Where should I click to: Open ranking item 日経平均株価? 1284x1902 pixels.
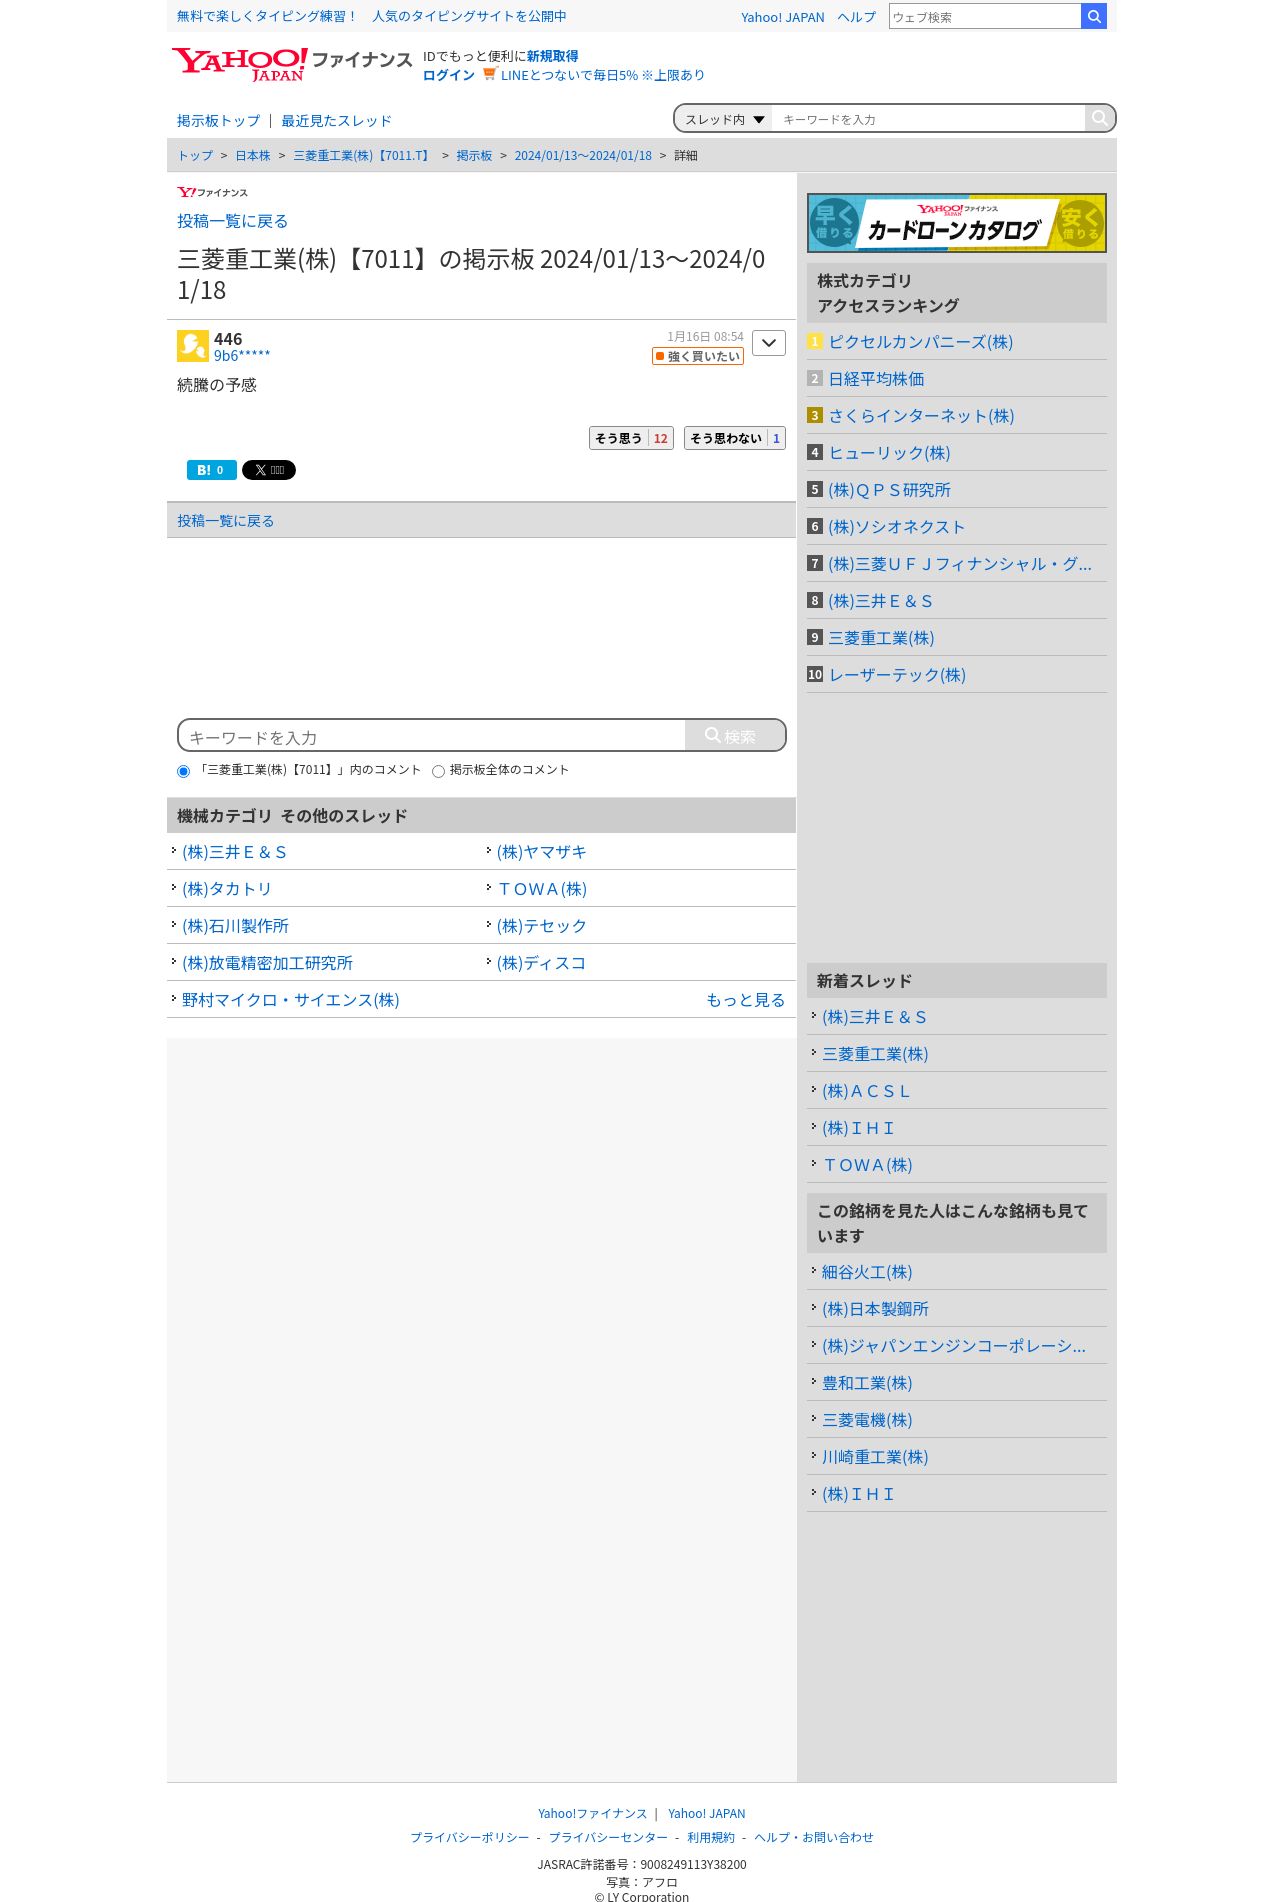(876, 379)
